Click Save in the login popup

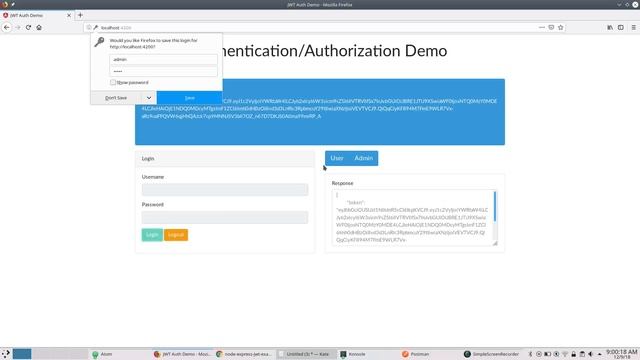[x=189, y=98]
